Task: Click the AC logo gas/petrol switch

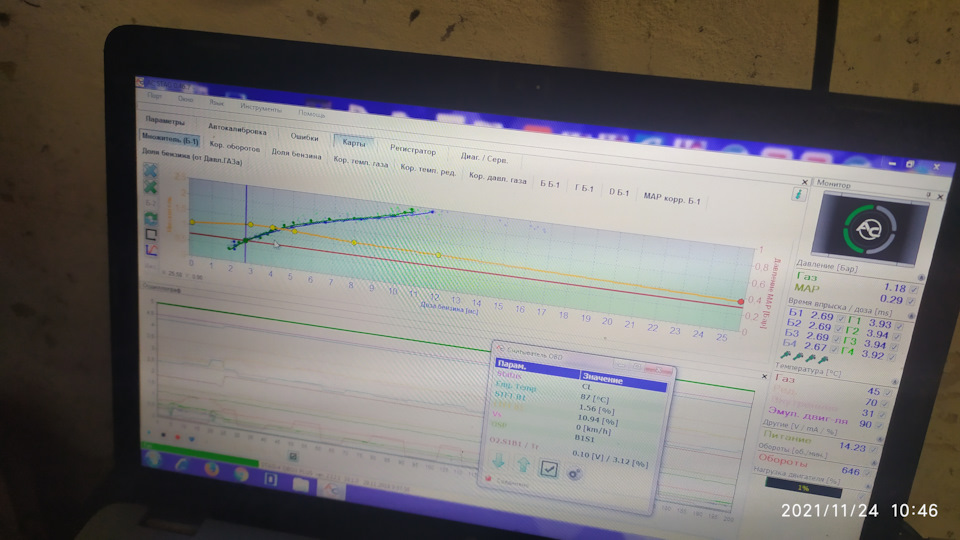Action: click(x=869, y=230)
